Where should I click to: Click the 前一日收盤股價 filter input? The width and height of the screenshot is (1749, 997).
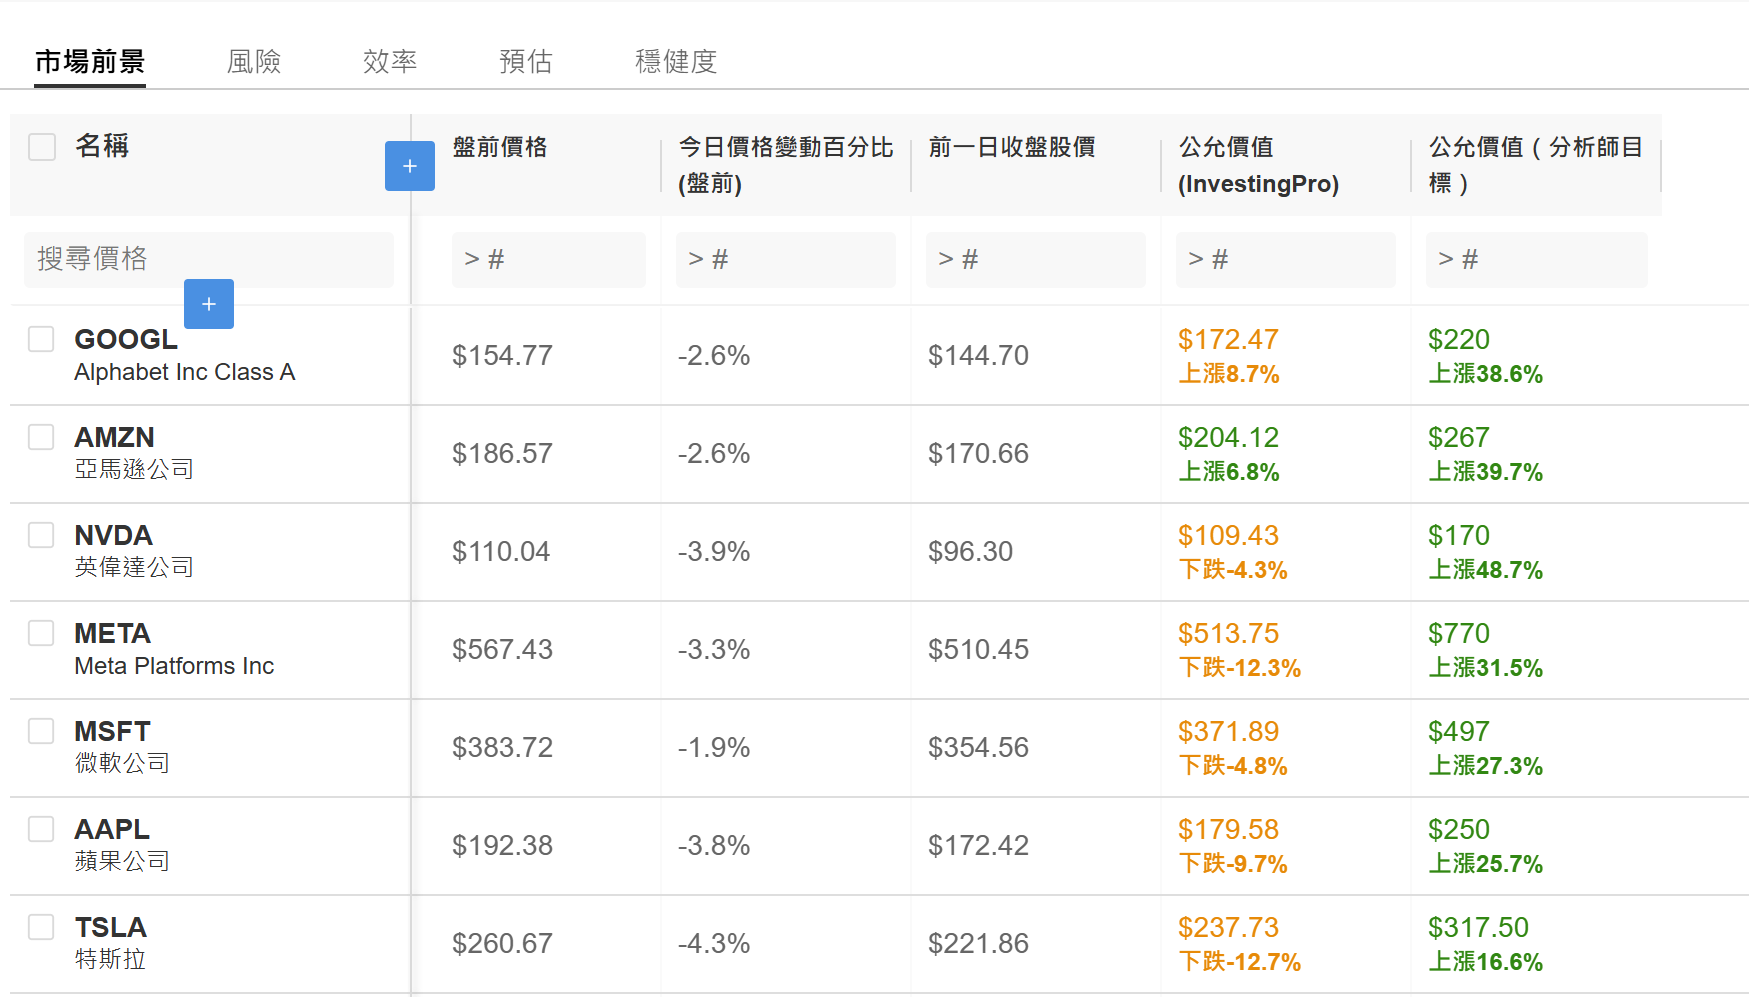point(1036,260)
